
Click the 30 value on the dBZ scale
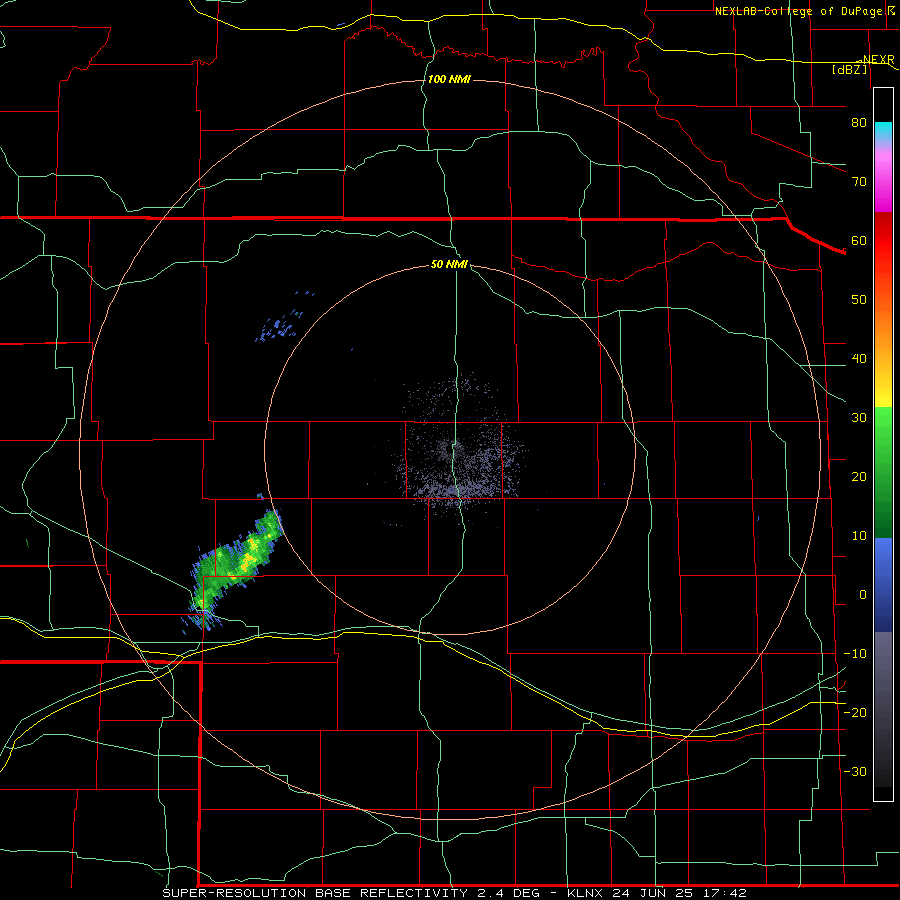click(859, 418)
